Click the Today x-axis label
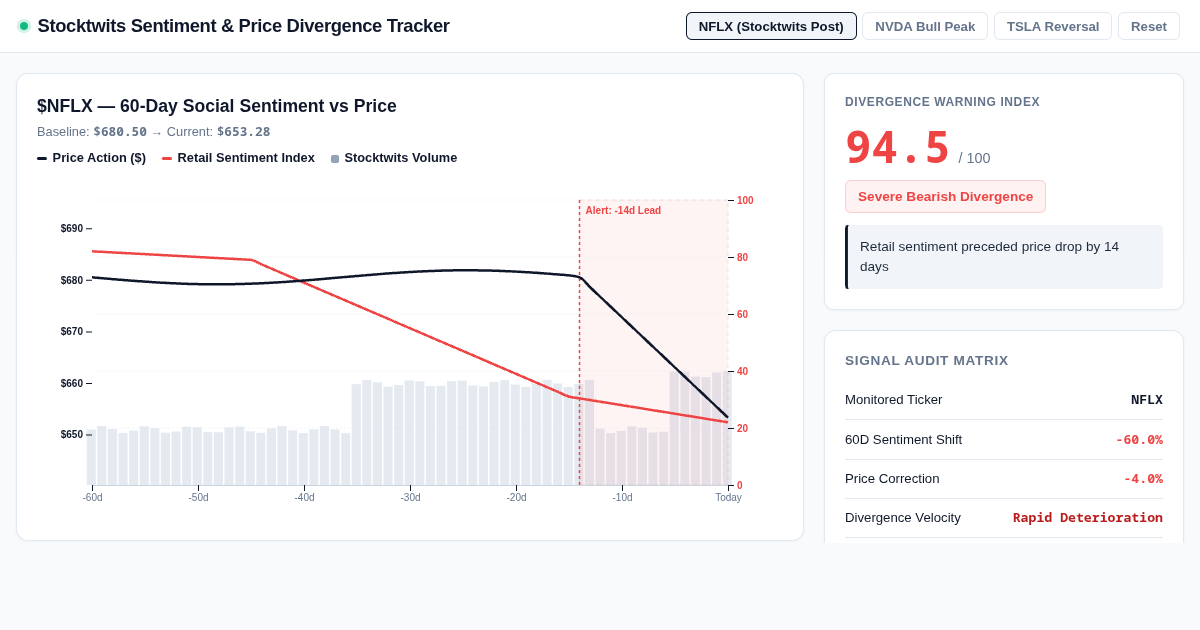 tap(728, 497)
